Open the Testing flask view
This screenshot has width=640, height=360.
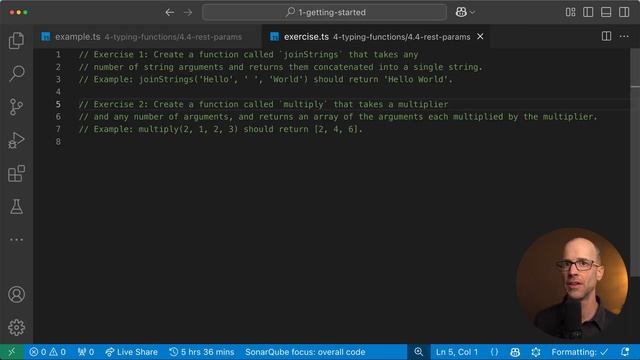click(16, 207)
